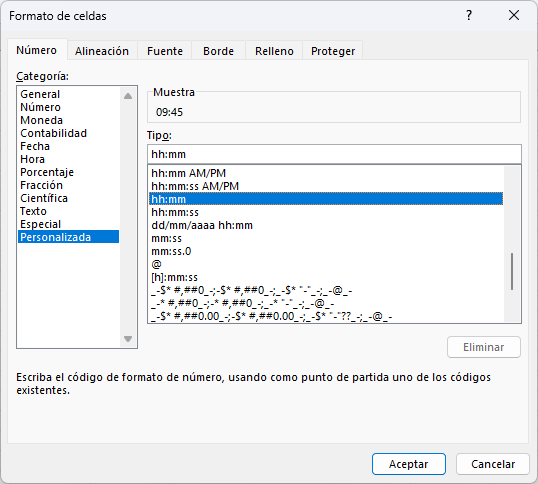Select format starting _-$* #,##0.00_-
Screen dimensions: 538x484
[x=326, y=316]
